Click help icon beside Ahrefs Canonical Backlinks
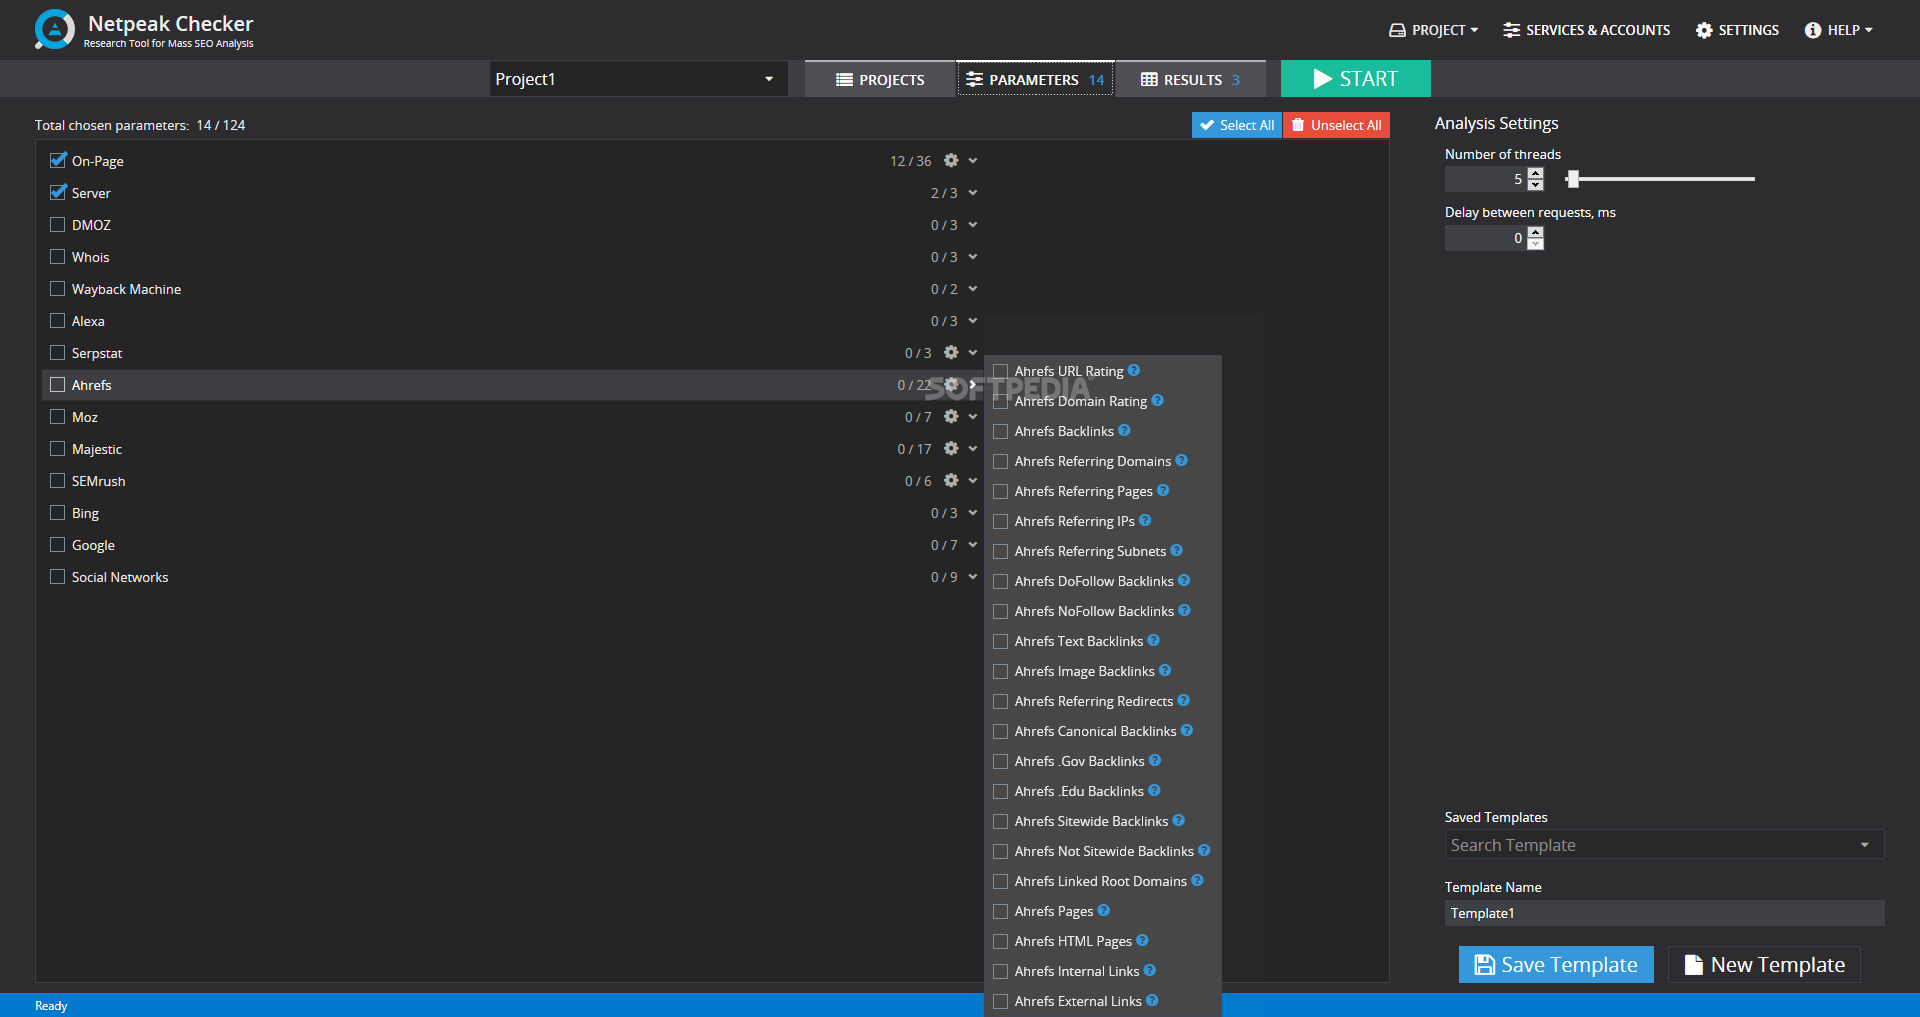Image resolution: width=1920 pixels, height=1017 pixels. [x=1187, y=730]
